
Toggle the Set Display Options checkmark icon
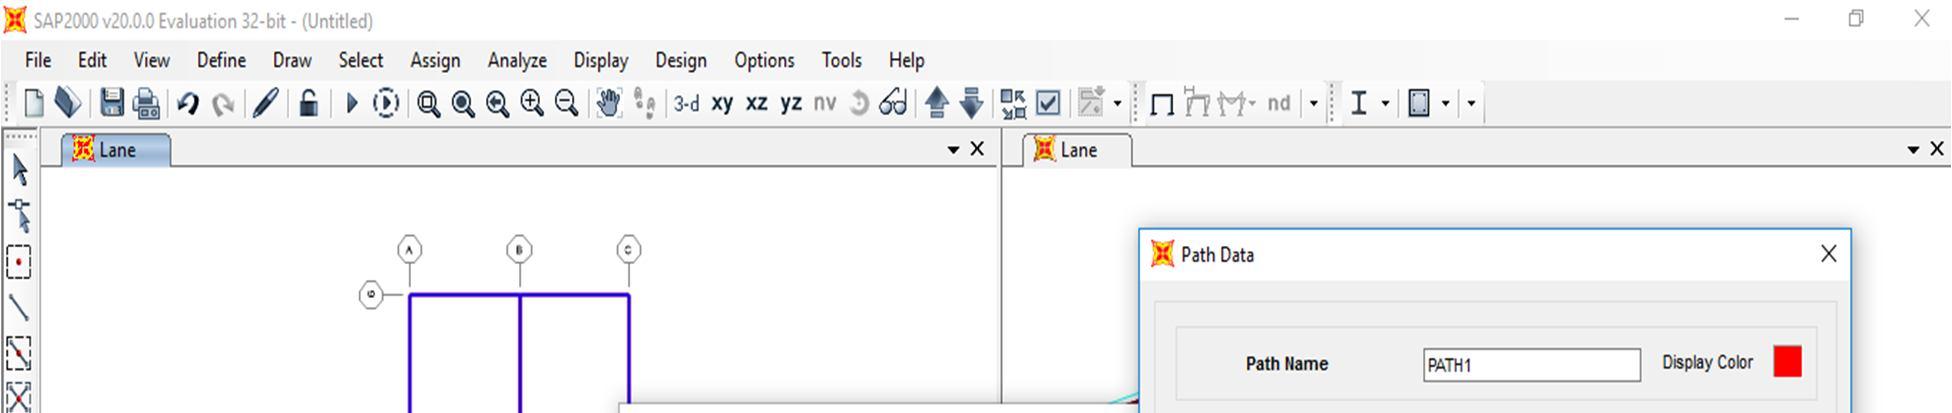[x=1048, y=103]
